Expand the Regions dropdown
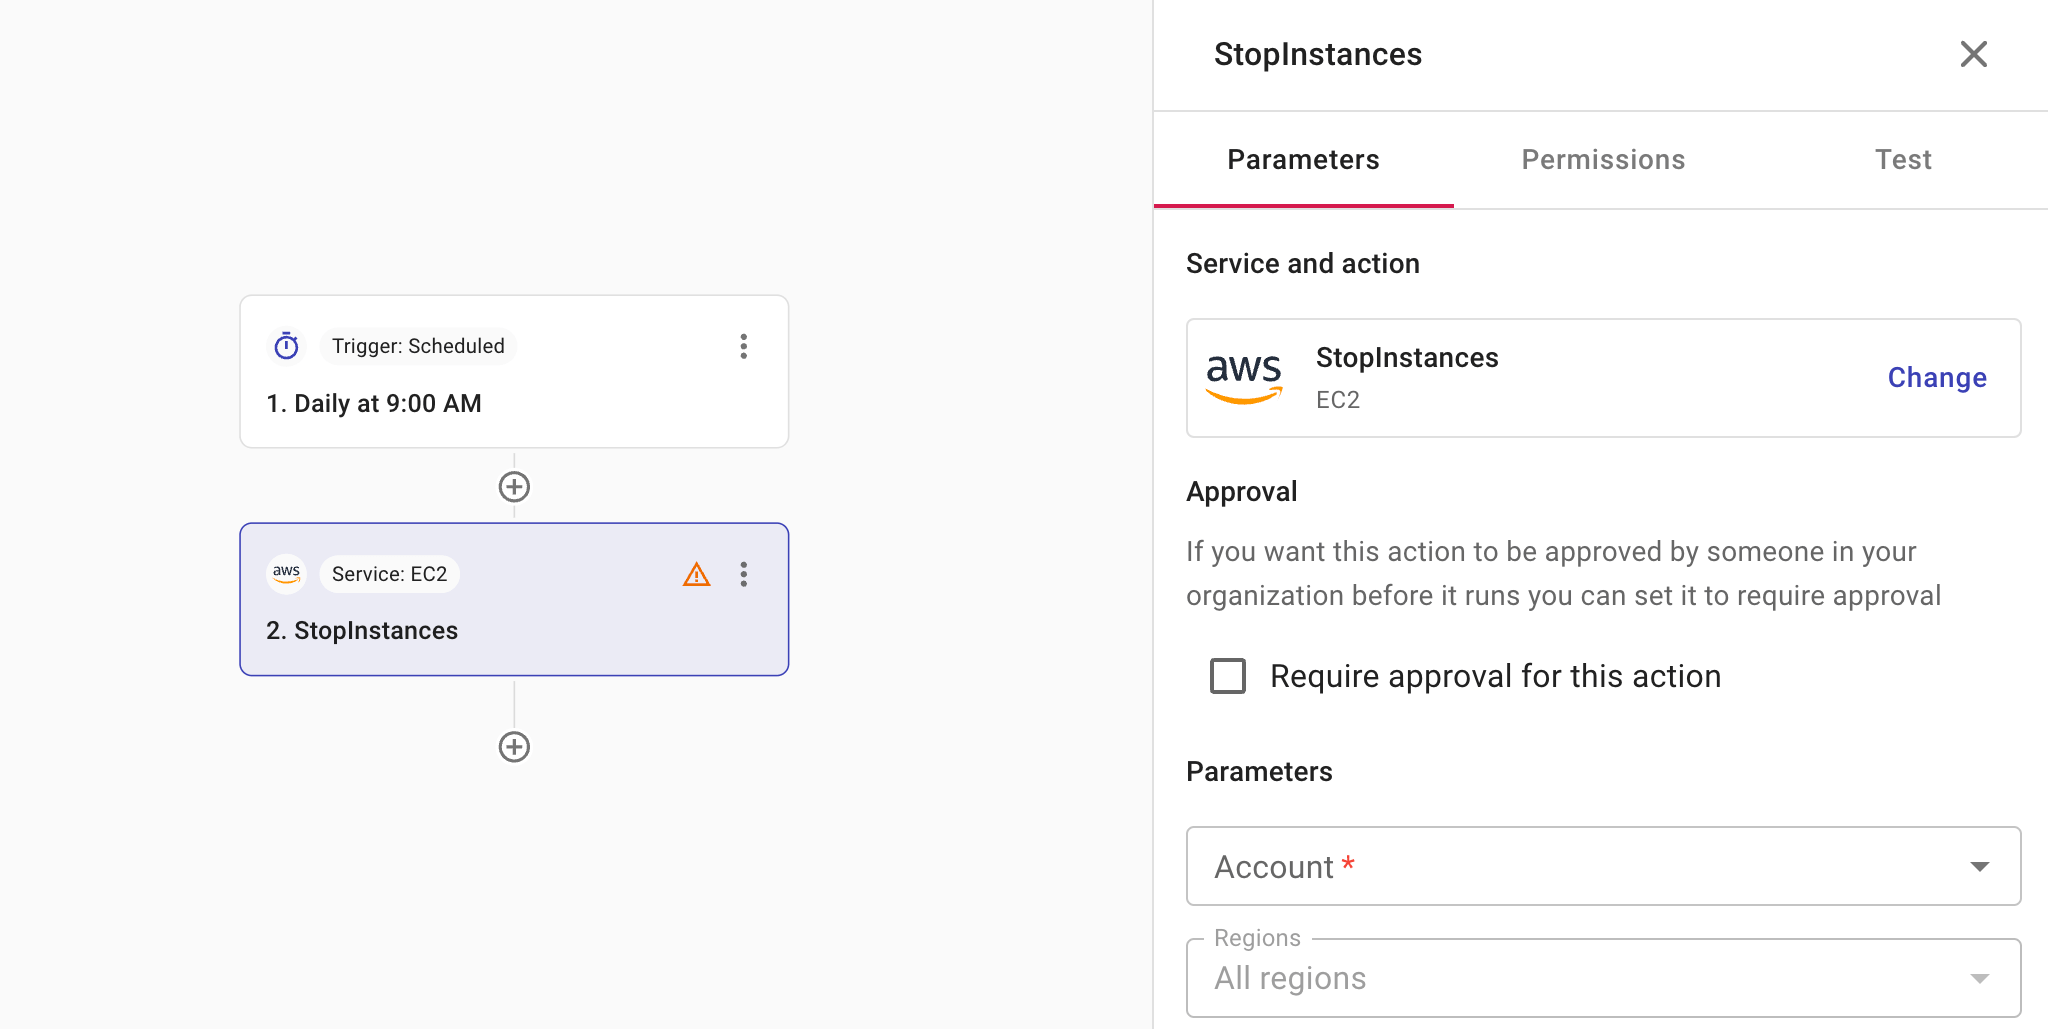The image size is (2048, 1029). click(1603, 978)
